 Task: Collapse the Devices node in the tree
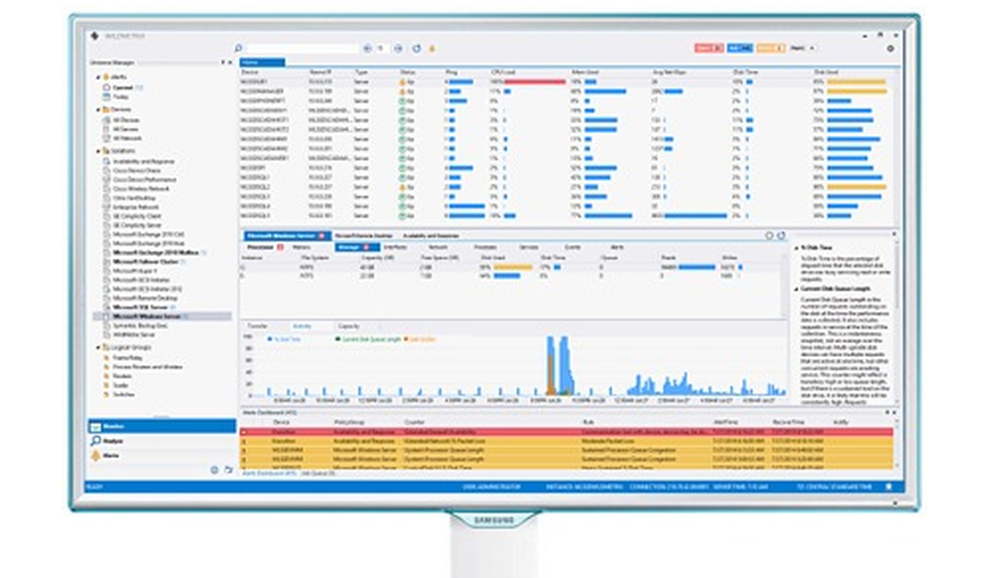click(x=98, y=110)
